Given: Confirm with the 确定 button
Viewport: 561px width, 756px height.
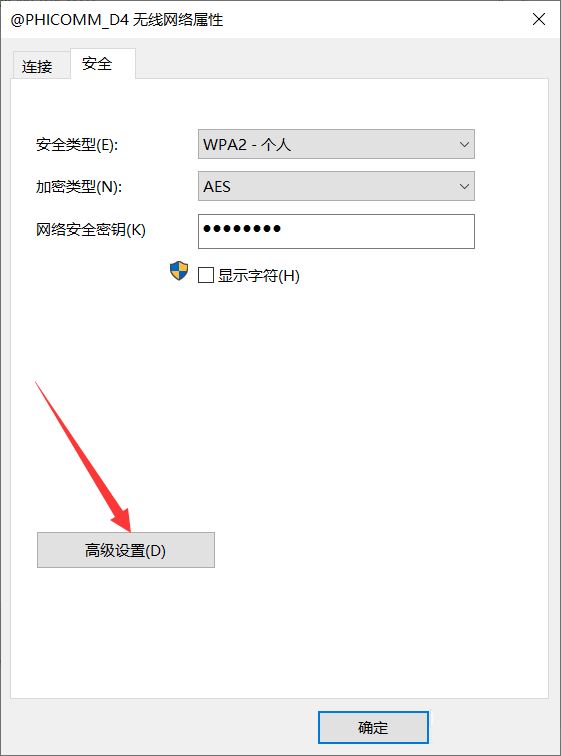Looking at the screenshot, I should coord(373,728).
